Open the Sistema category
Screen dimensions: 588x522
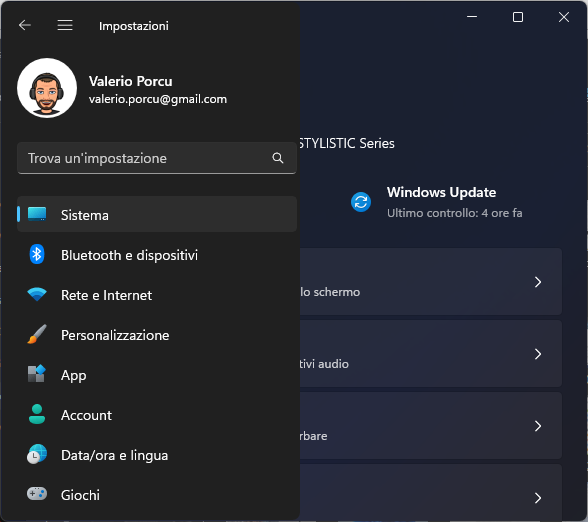coord(157,214)
